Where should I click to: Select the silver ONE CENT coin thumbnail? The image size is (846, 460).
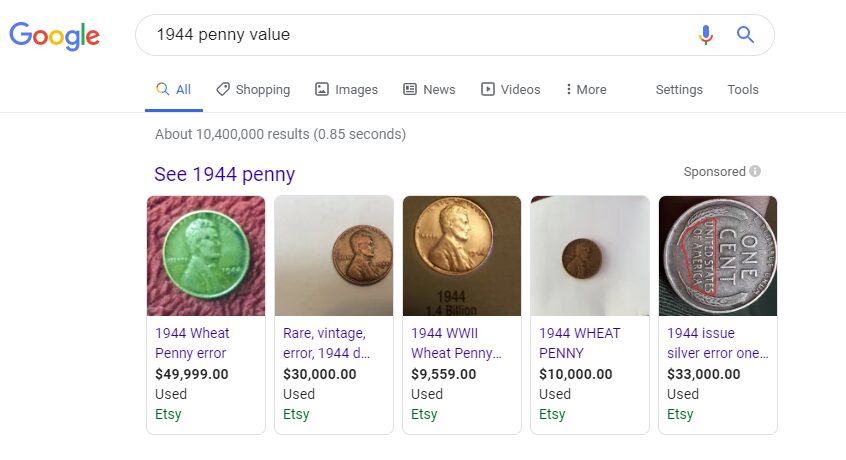pyautogui.click(x=717, y=255)
